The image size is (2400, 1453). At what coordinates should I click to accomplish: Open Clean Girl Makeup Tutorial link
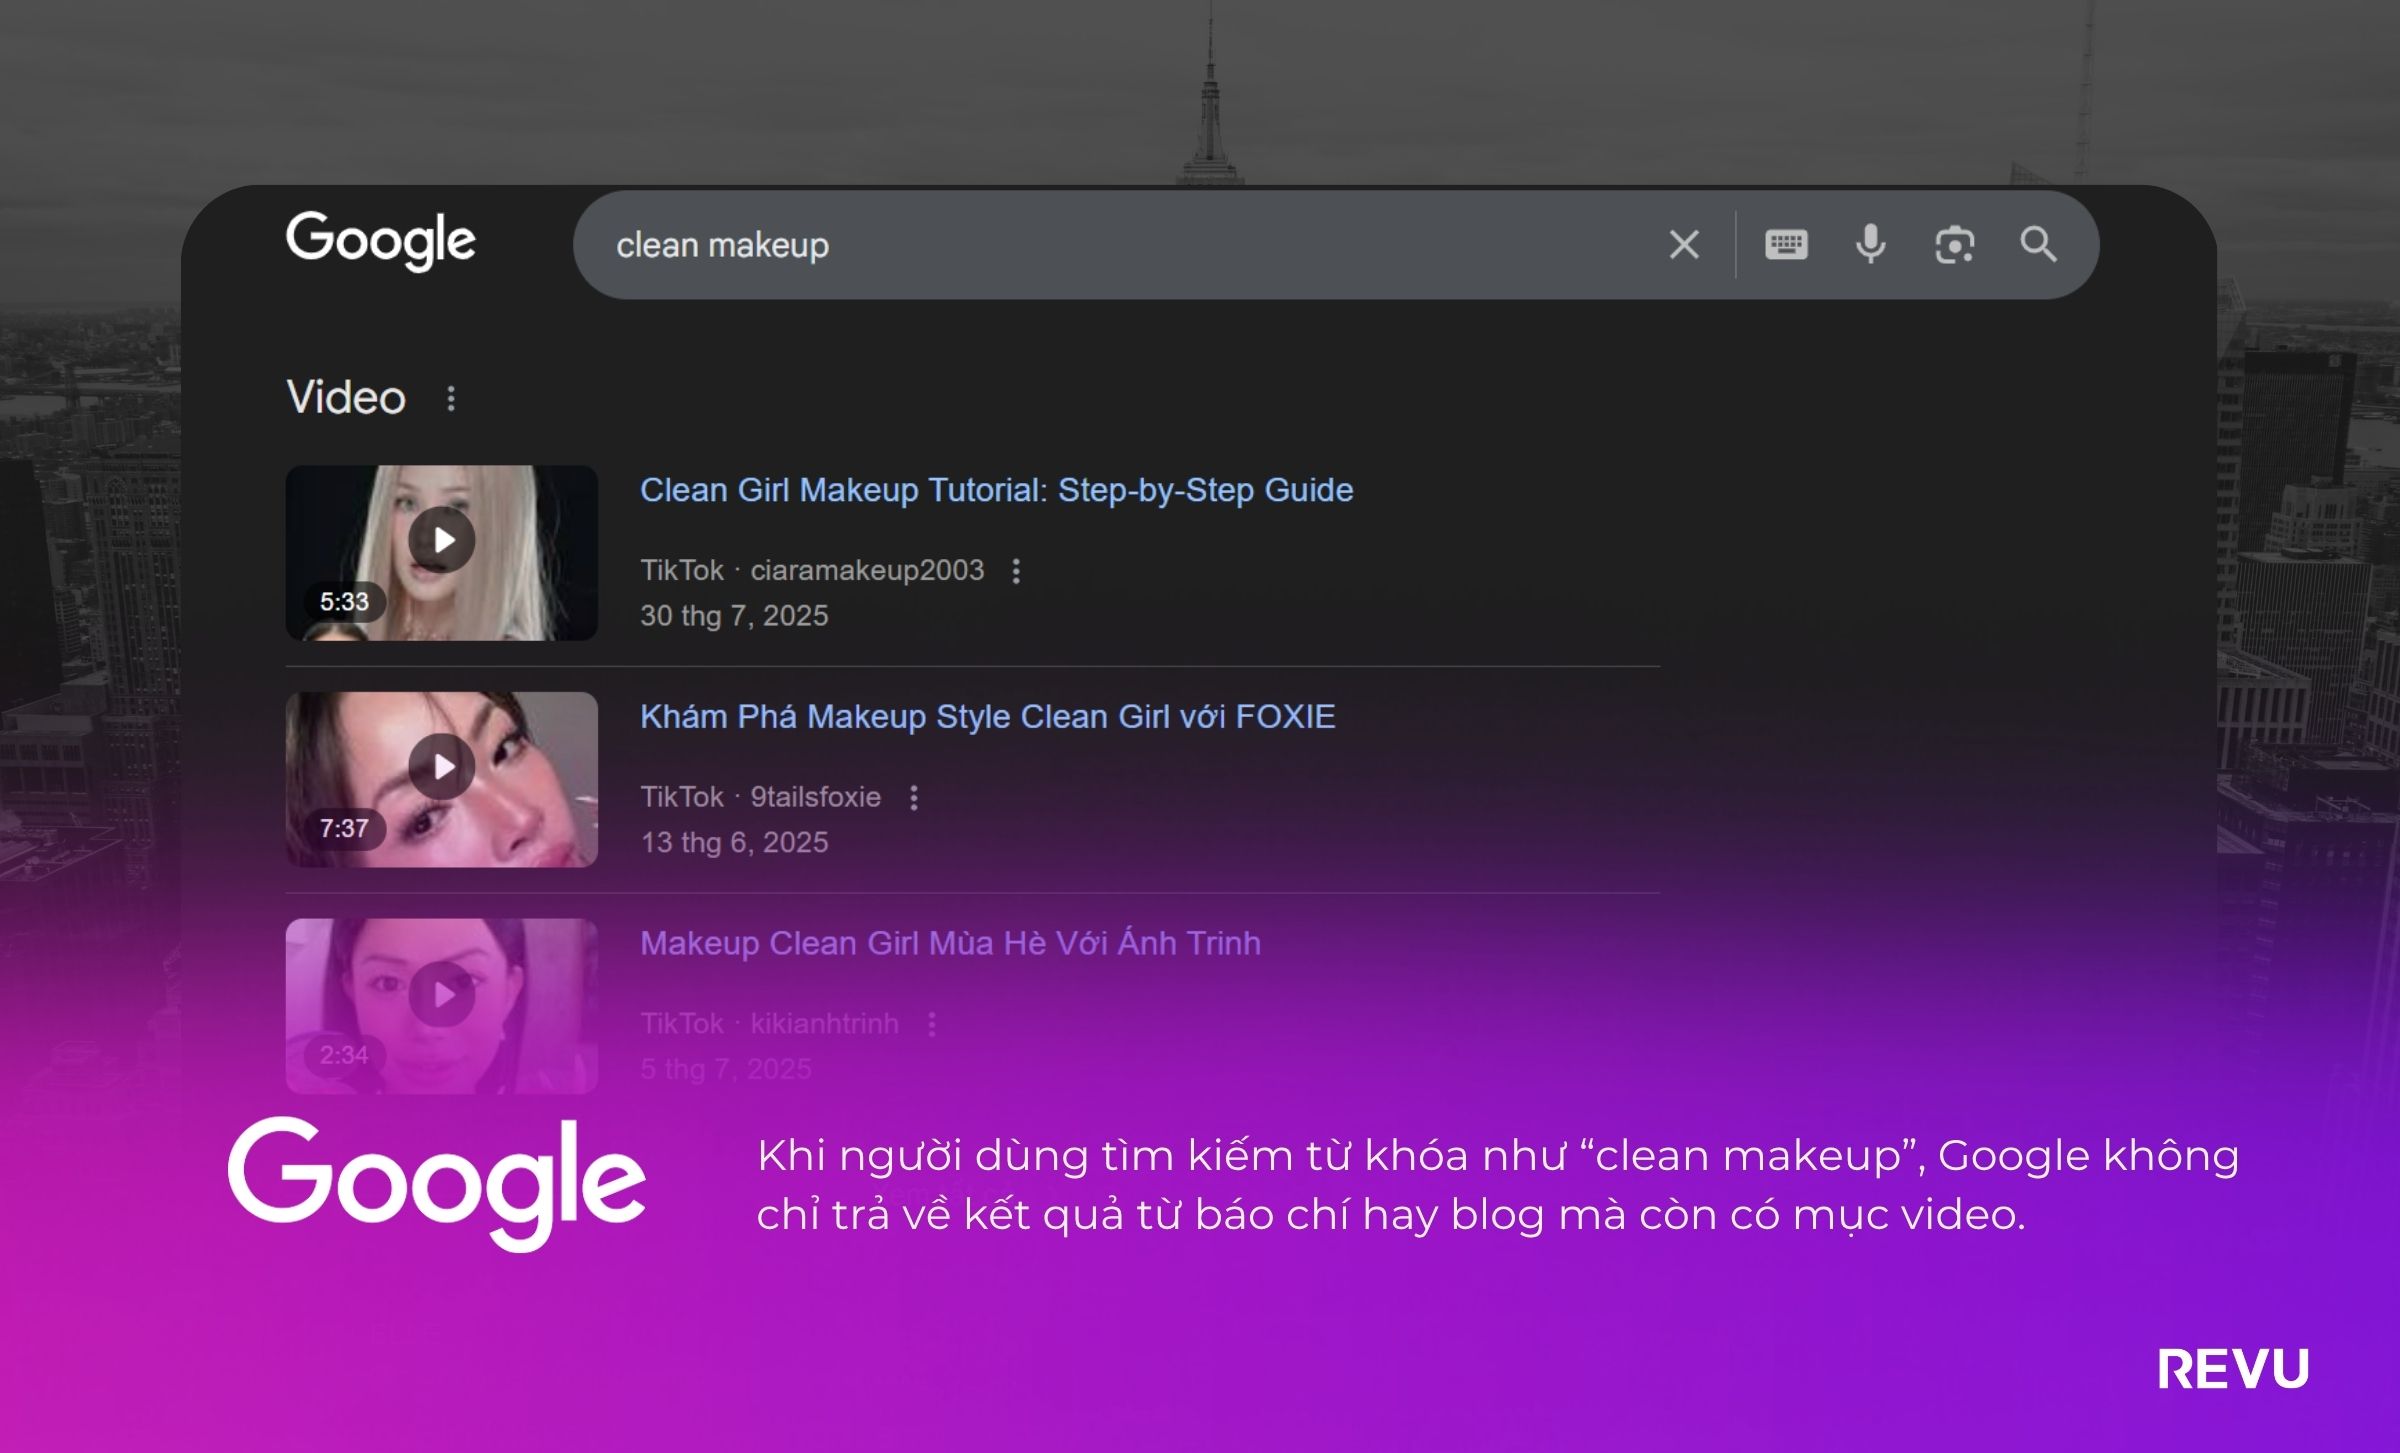(x=996, y=490)
